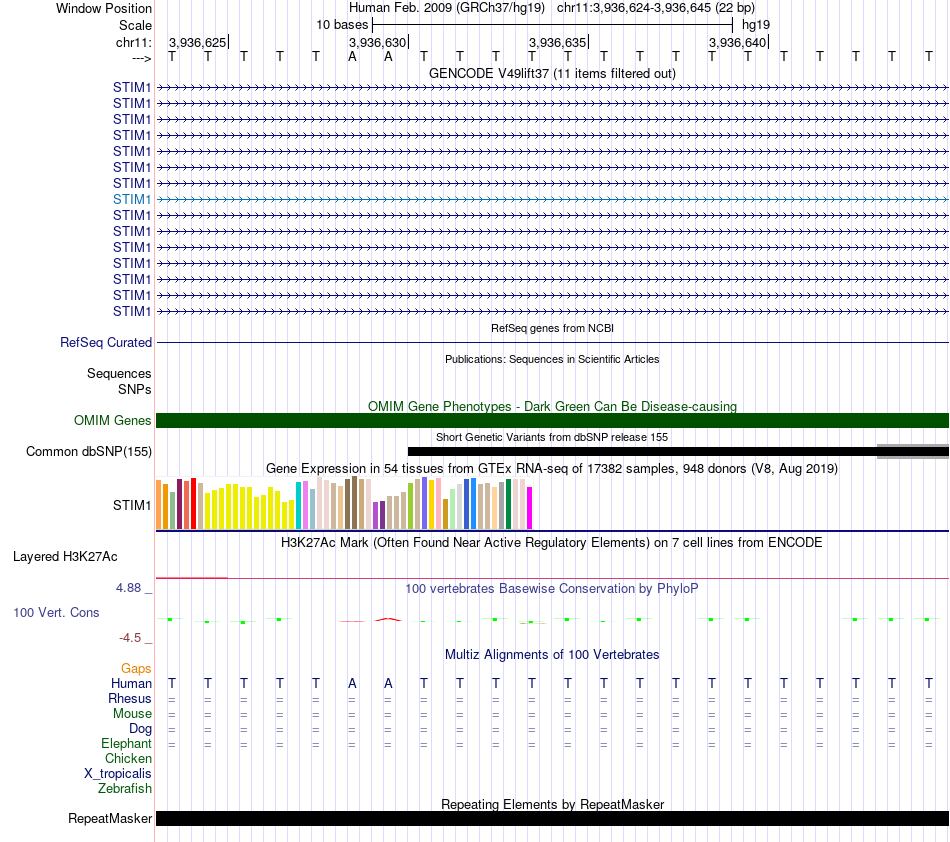Click the bright red GTEx expression bar

193,503
